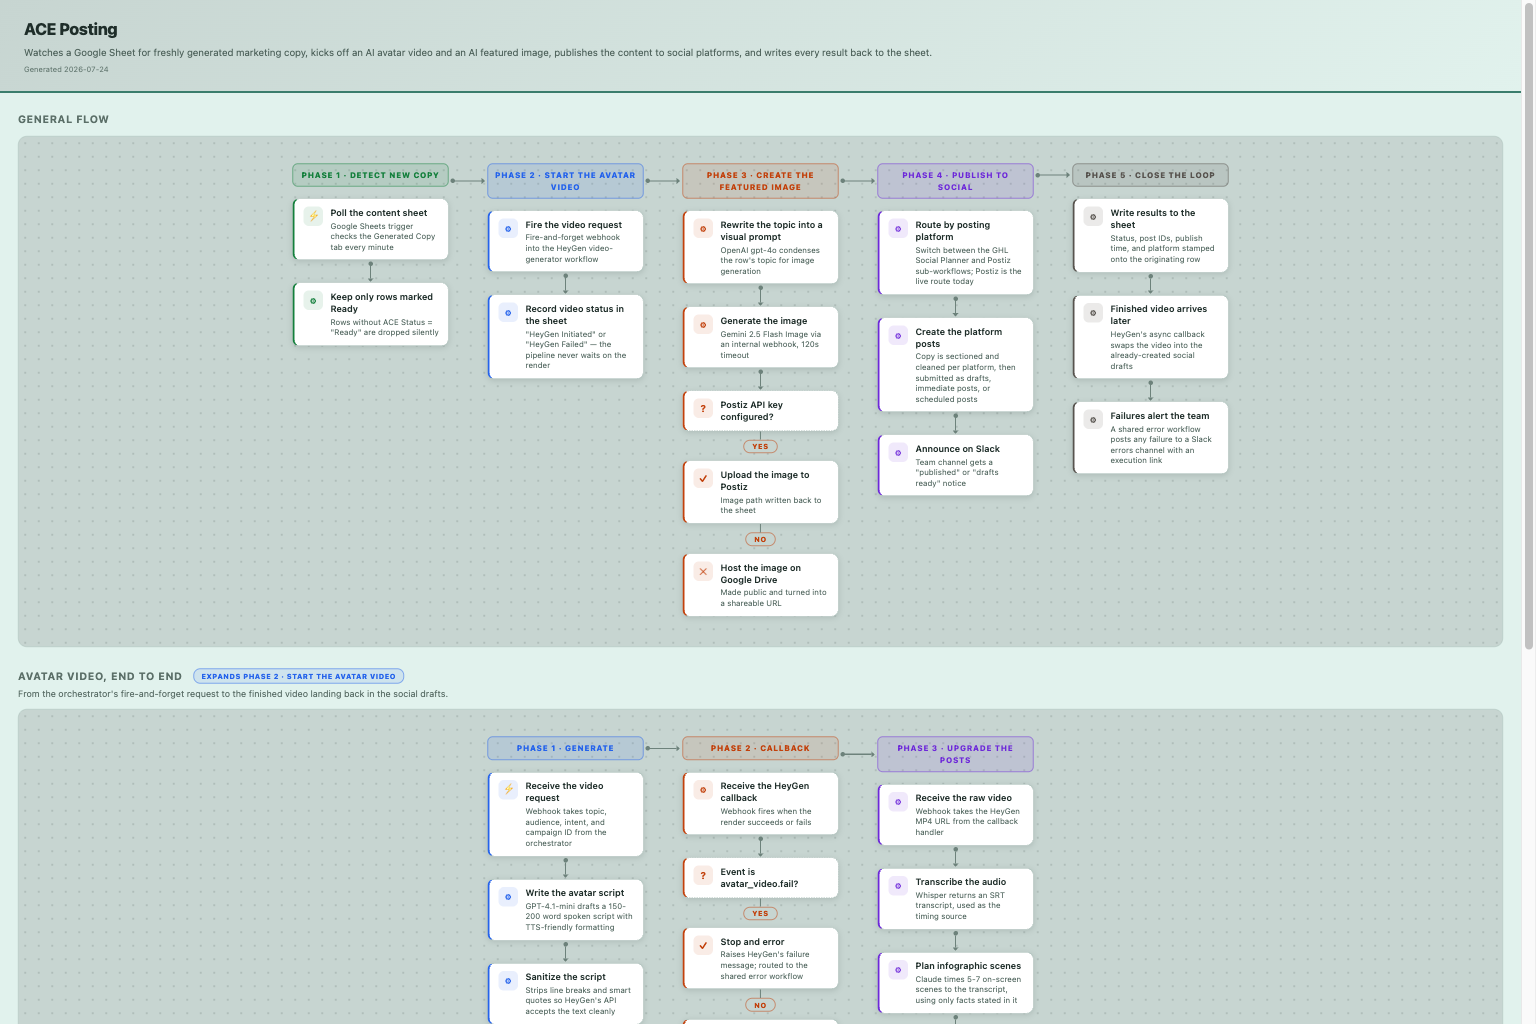Click the ACE Posting title
The height and width of the screenshot is (1024, 1536).
(x=70, y=29)
